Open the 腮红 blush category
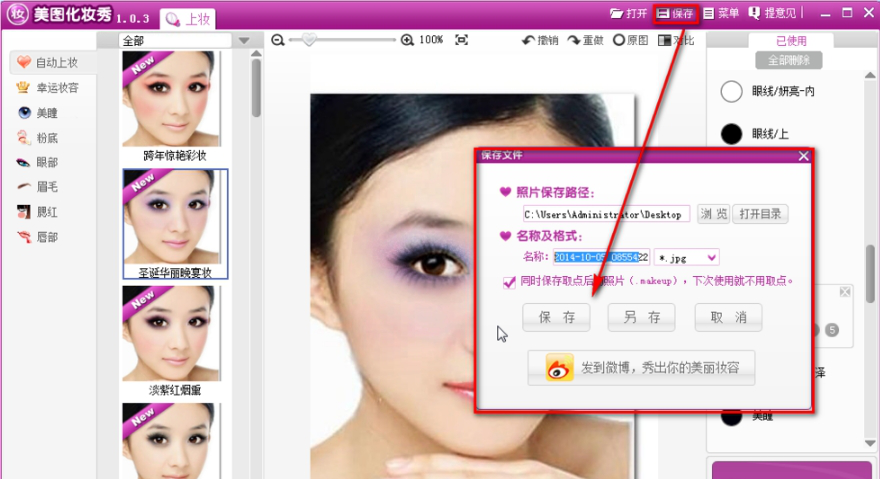 [38, 212]
